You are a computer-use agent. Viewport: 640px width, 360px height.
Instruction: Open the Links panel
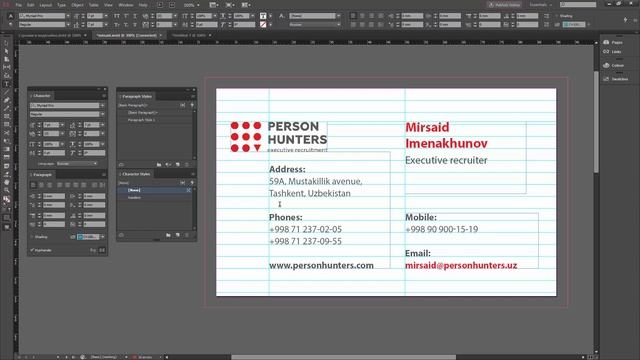pyautogui.click(x=612, y=52)
